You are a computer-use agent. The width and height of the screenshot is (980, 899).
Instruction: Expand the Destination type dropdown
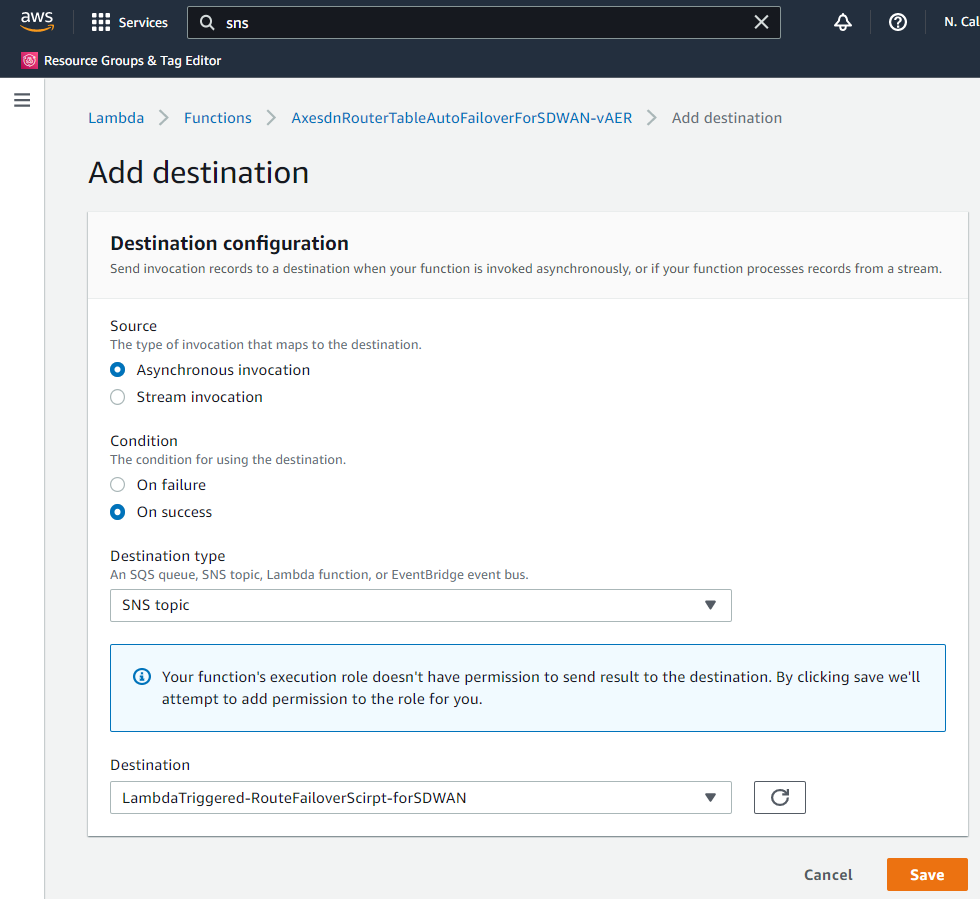(420, 605)
